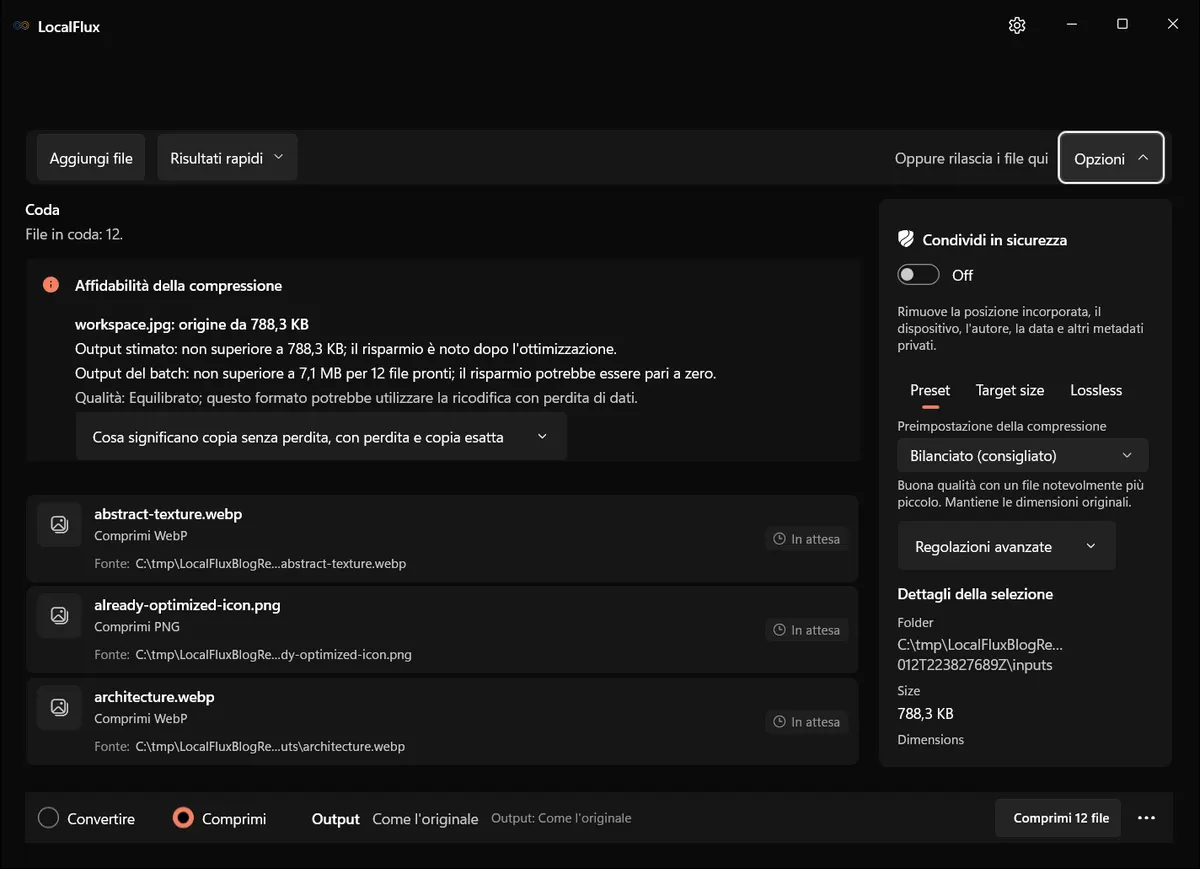This screenshot has height=869, width=1200.
Task: Click the abstract-texture.webp file name
Action: click(168, 514)
